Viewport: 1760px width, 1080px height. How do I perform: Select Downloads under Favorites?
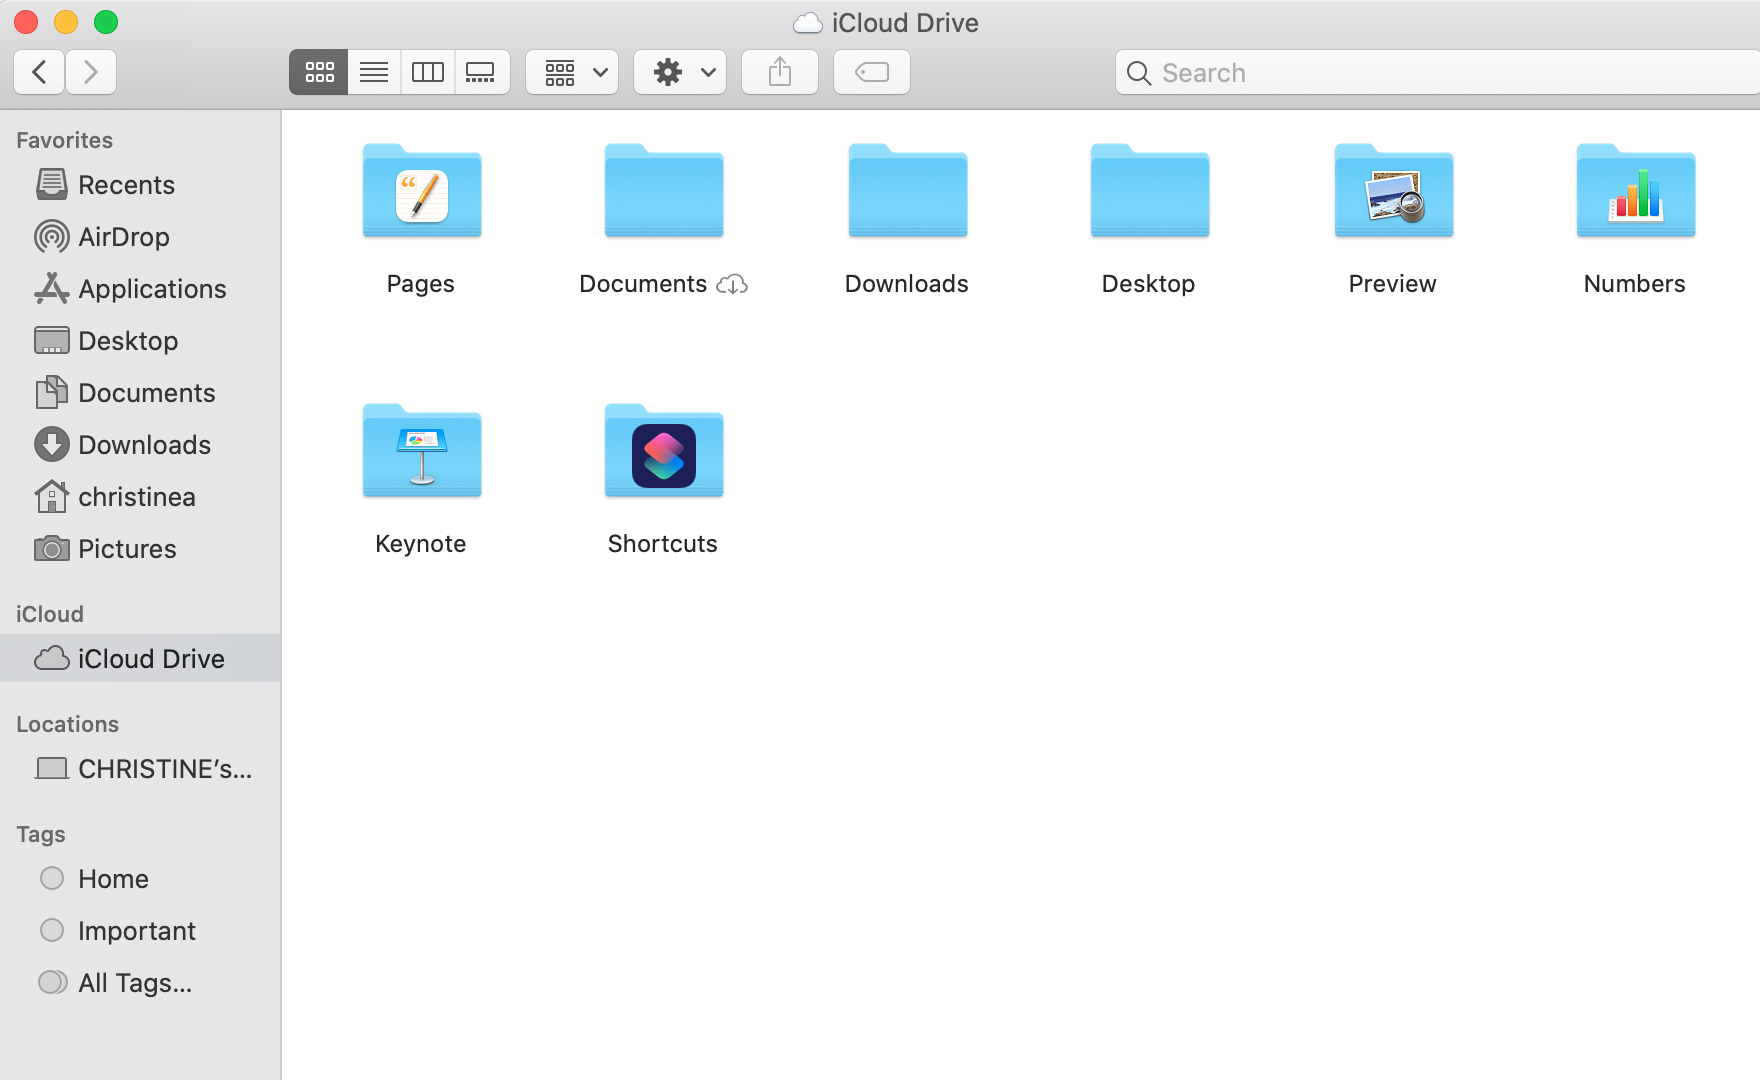[140, 445]
